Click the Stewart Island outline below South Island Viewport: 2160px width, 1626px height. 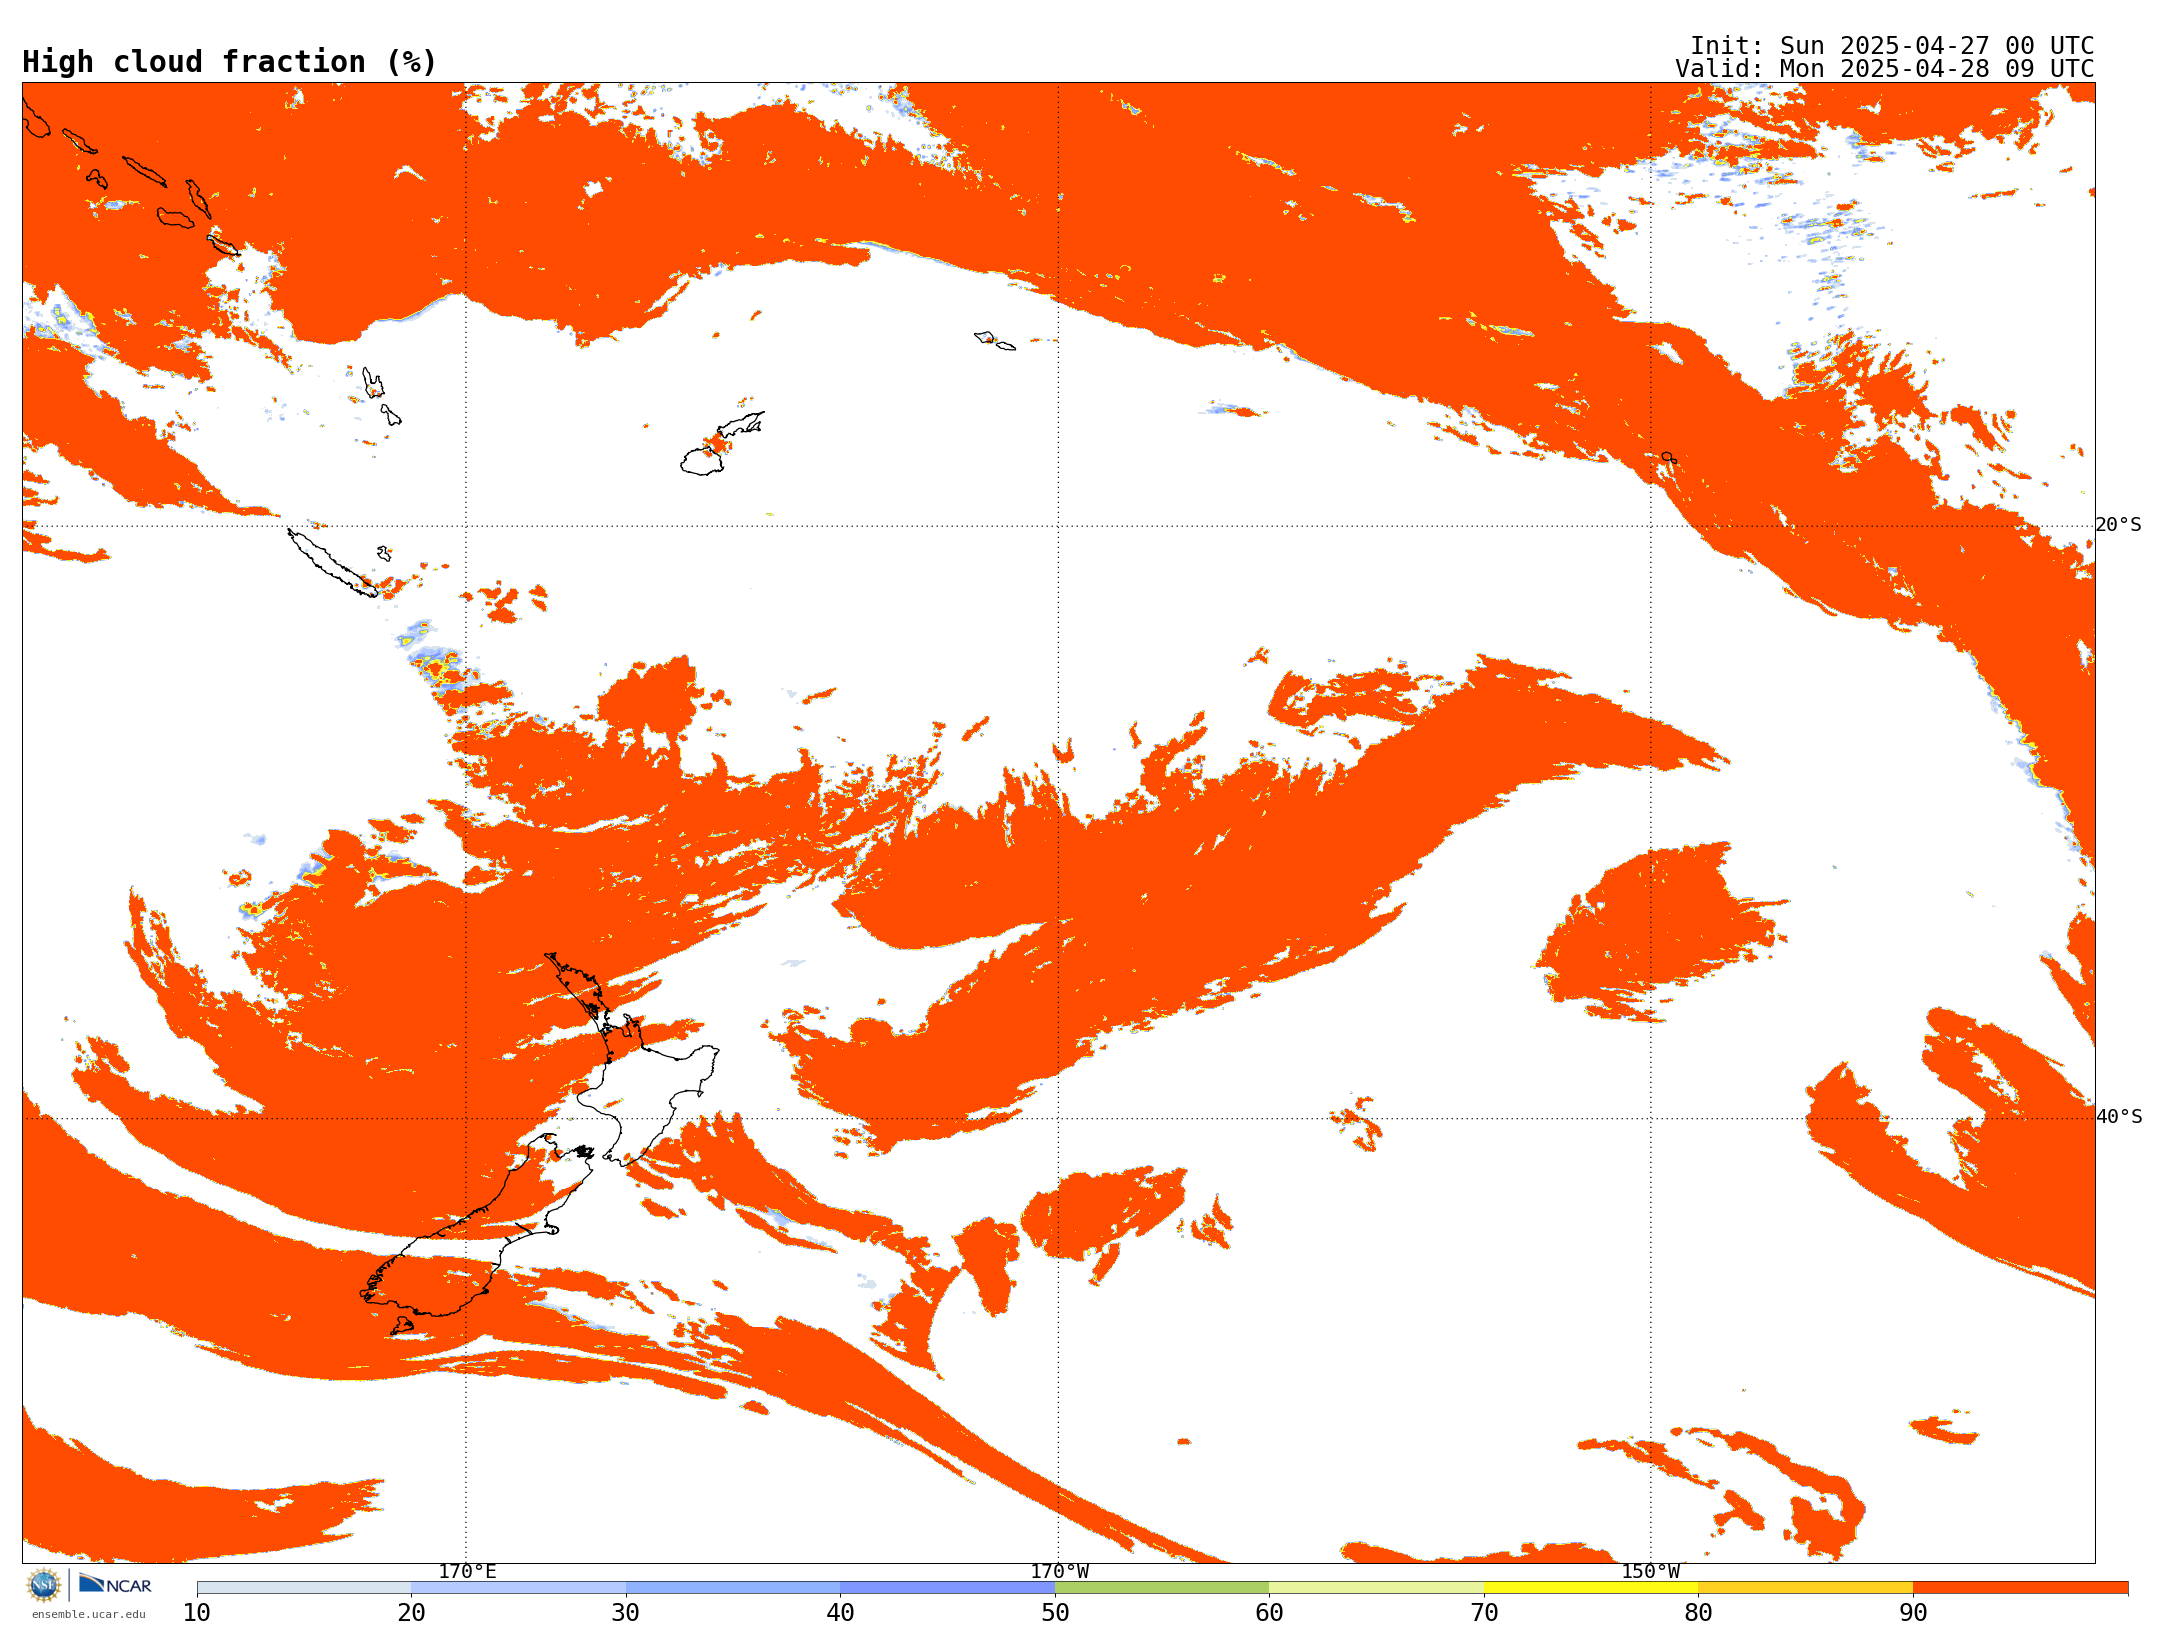(402, 1326)
